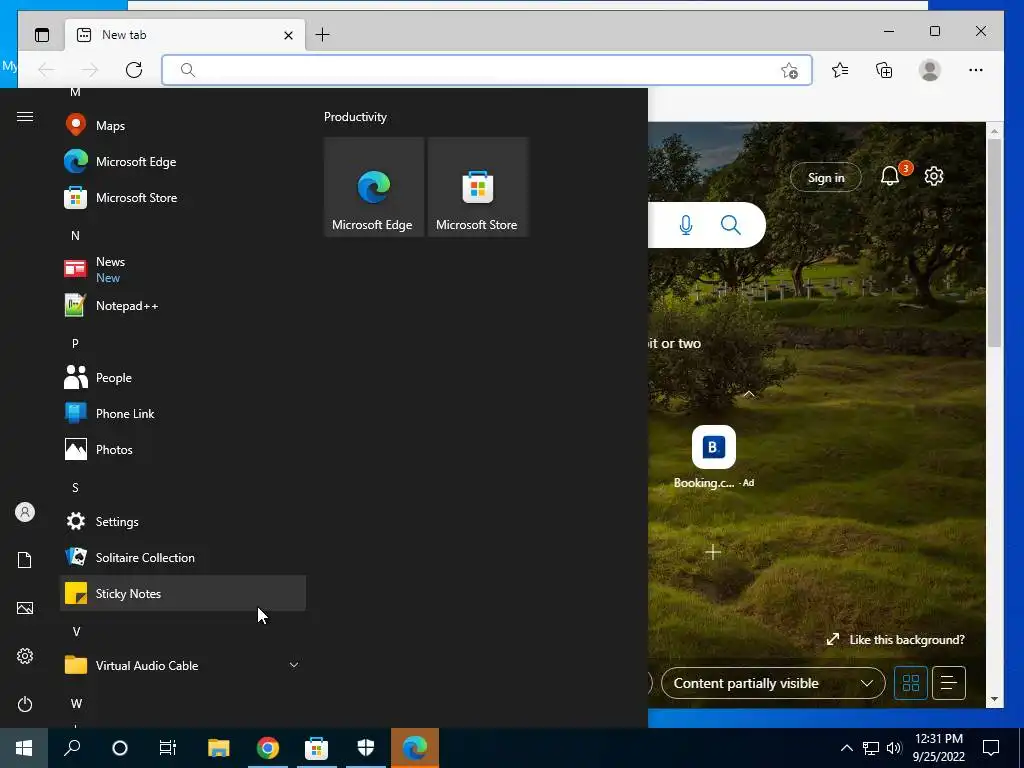Expand the Start menu hamburger button

click(x=25, y=117)
